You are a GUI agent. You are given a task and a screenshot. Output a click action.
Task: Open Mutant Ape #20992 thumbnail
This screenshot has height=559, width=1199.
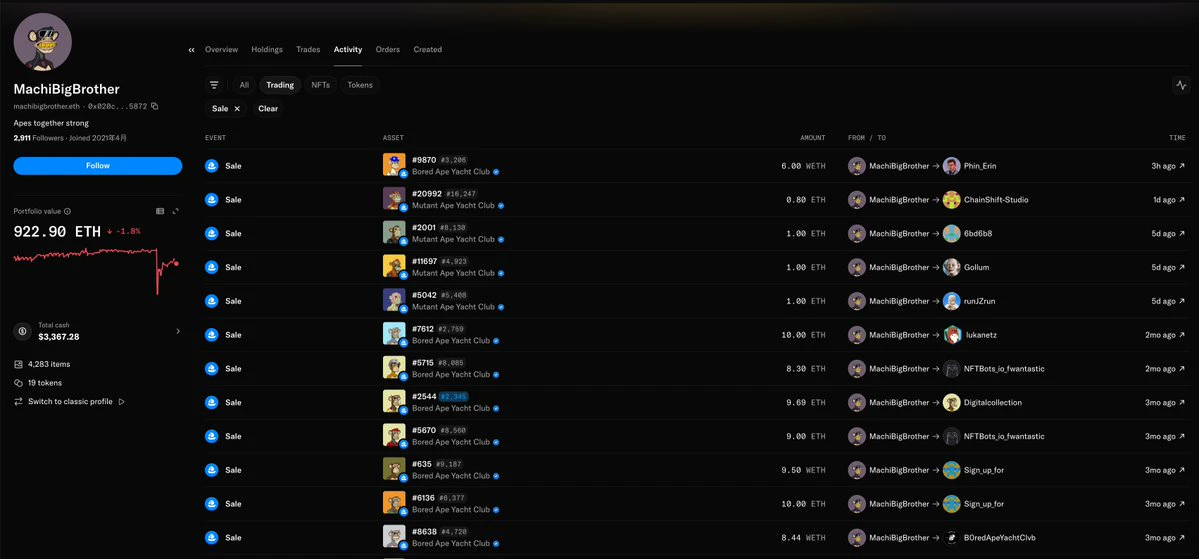(395, 199)
